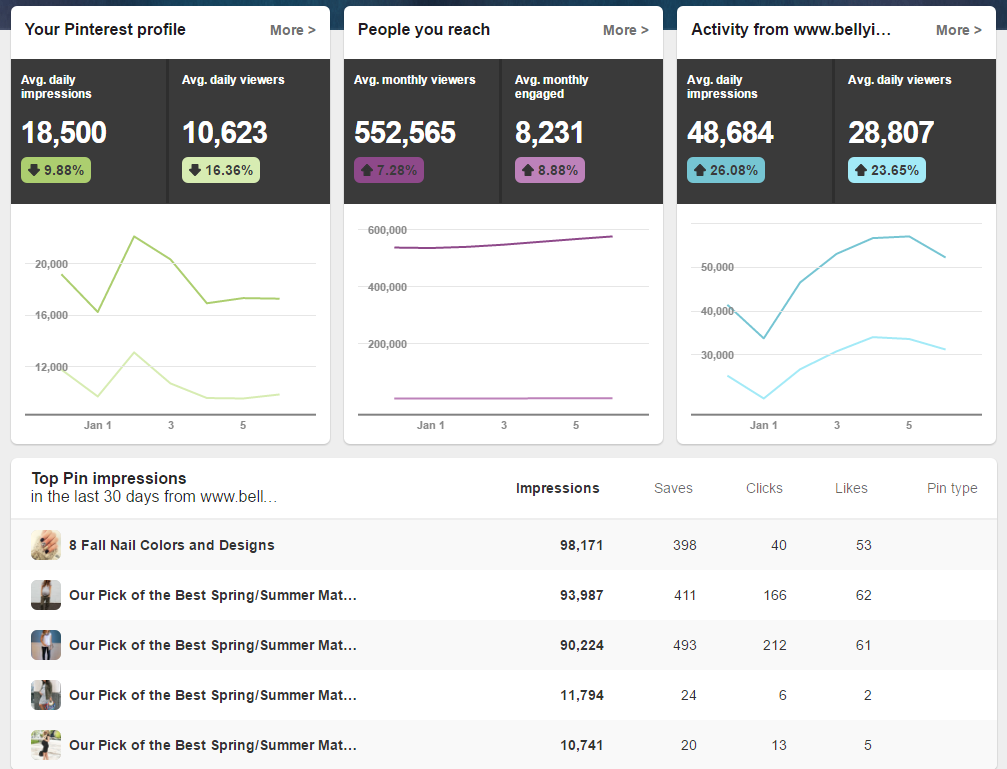Open More for People you reach
The image size is (1007, 769).
(626, 30)
